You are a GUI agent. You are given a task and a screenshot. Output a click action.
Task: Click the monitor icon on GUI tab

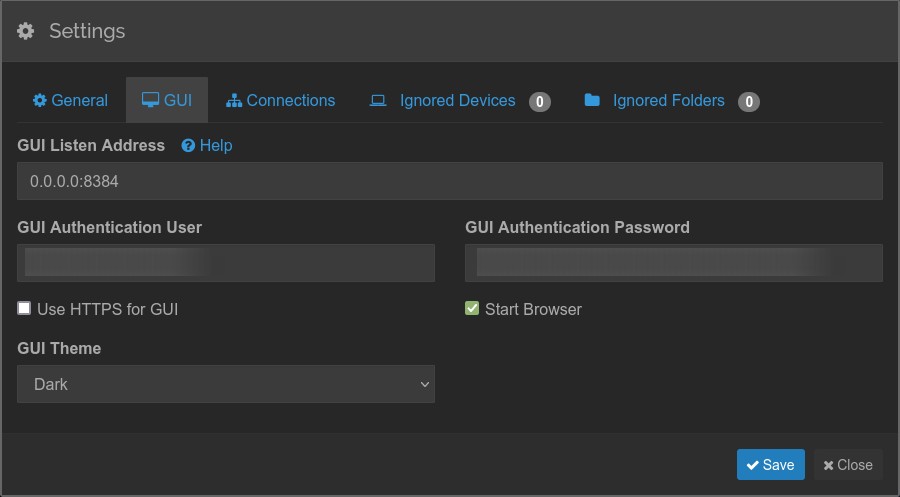point(150,101)
